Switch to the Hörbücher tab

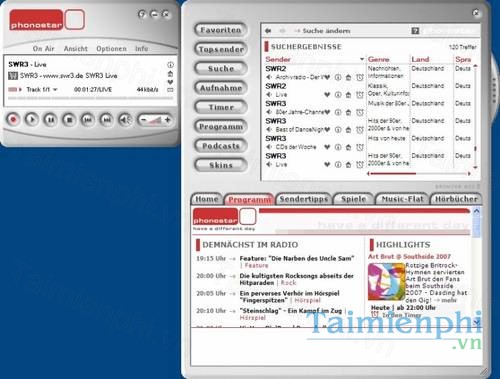[x=456, y=199]
